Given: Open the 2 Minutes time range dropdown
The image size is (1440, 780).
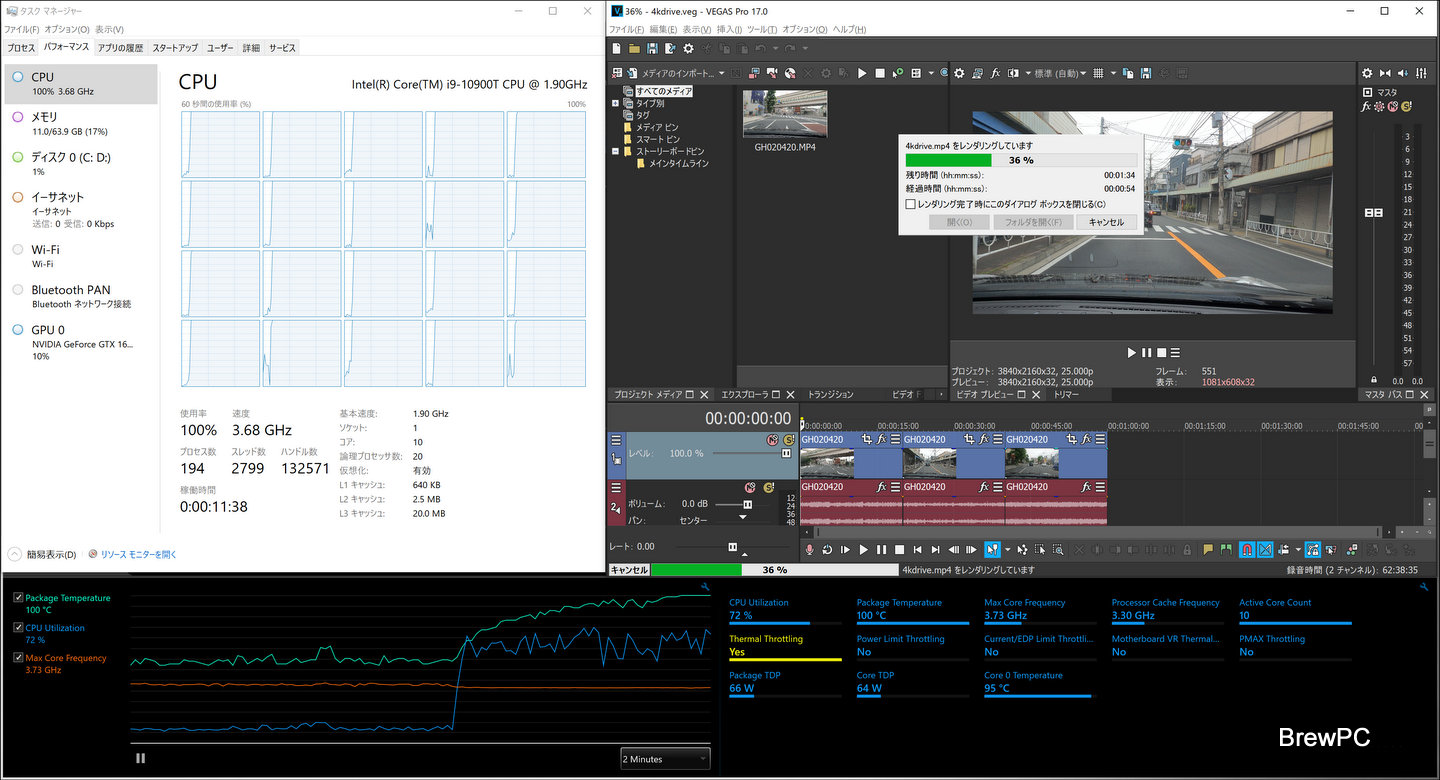Looking at the screenshot, I should coord(665,759).
